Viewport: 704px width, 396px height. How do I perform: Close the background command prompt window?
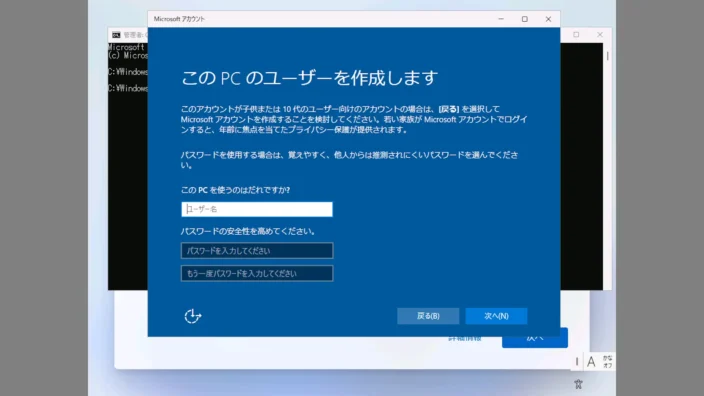coord(600,35)
